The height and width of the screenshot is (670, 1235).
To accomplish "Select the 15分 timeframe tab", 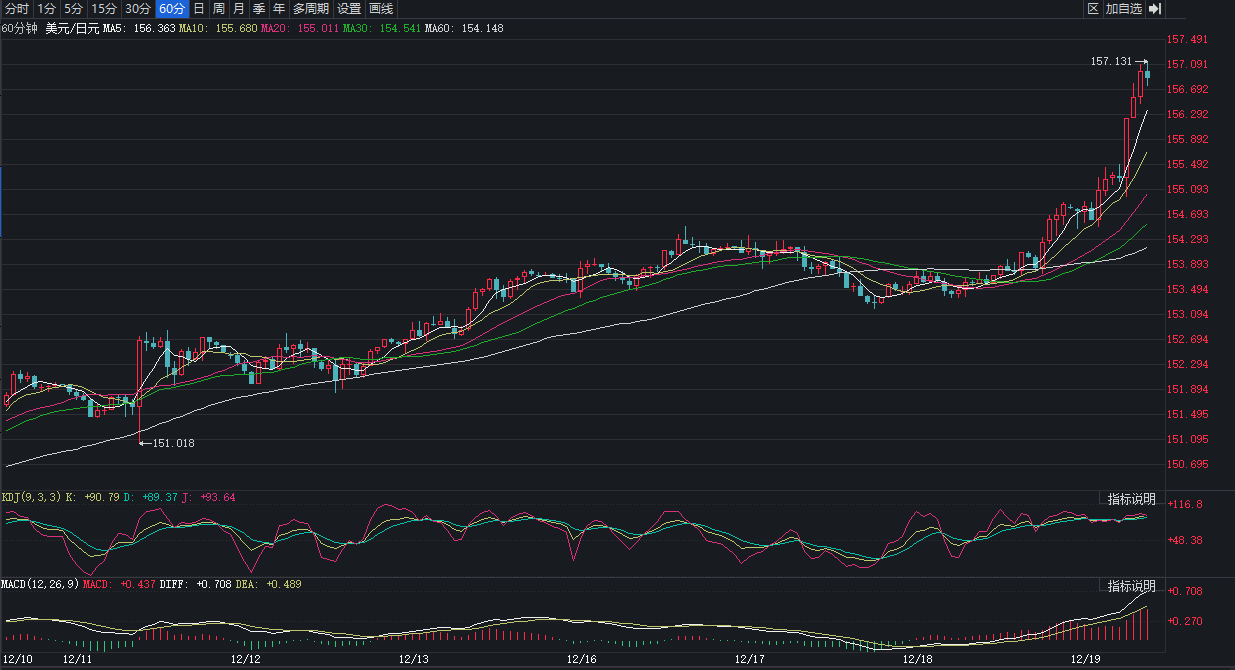I will (x=104, y=9).
